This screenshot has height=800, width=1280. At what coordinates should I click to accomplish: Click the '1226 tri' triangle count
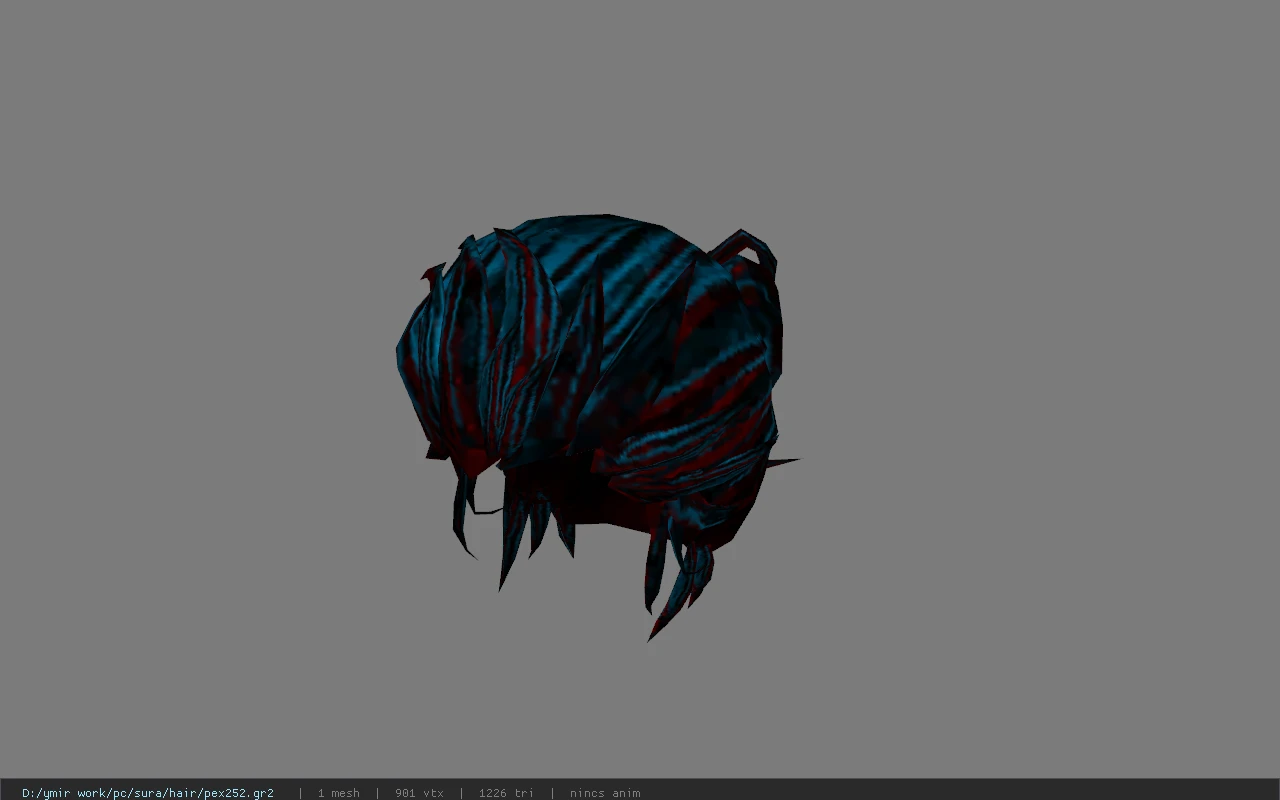pos(506,793)
